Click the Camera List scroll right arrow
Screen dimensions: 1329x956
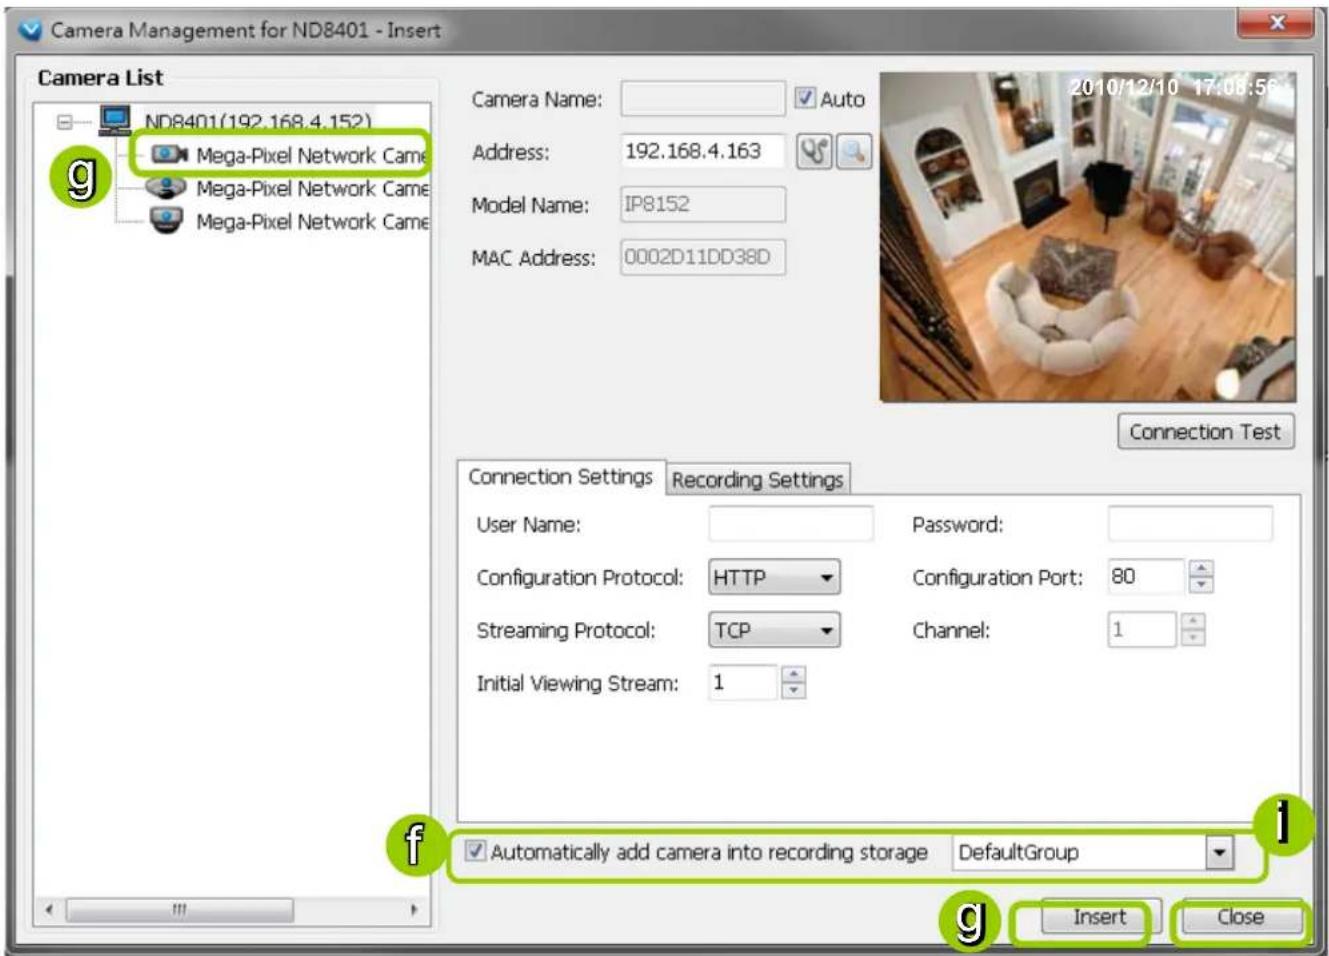[414, 910]
